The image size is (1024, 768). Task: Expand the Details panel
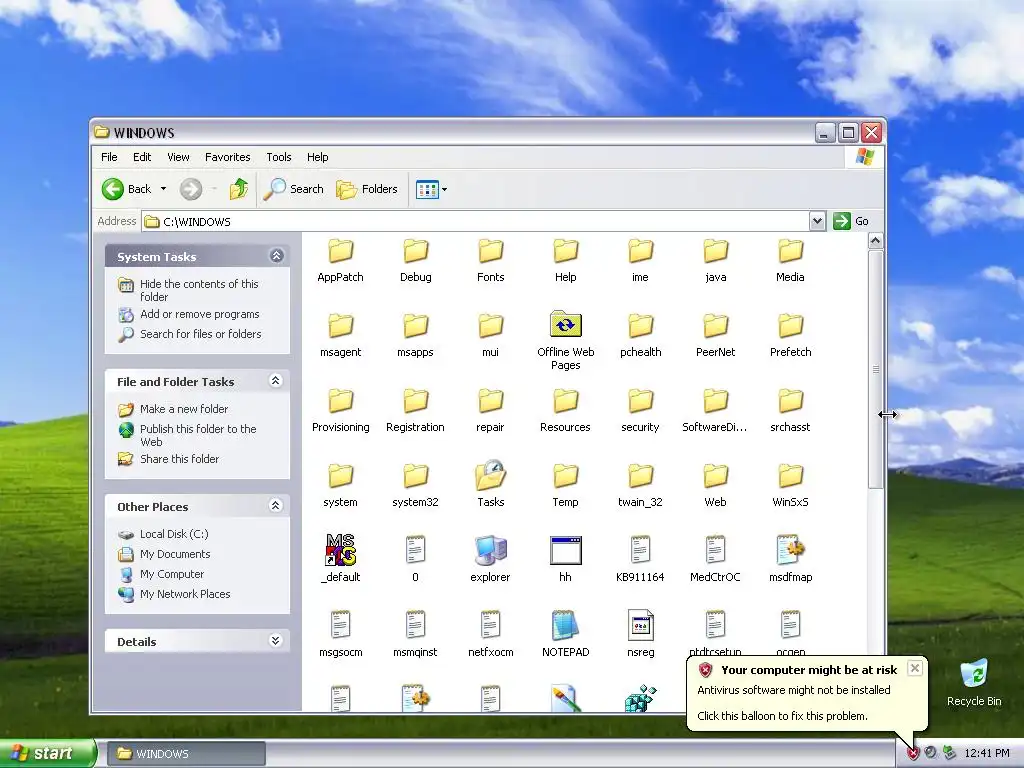point(276,641)
